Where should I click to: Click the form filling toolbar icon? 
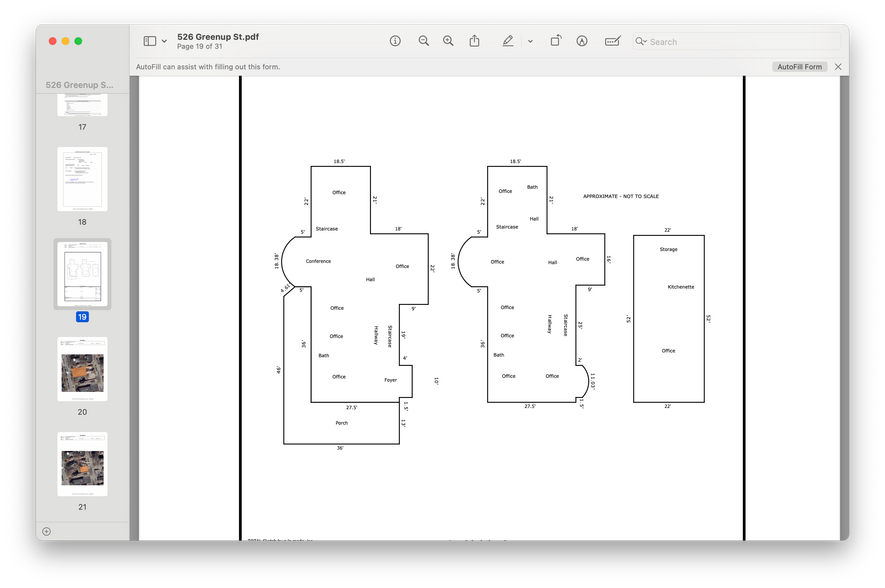(x=612, y=41)
